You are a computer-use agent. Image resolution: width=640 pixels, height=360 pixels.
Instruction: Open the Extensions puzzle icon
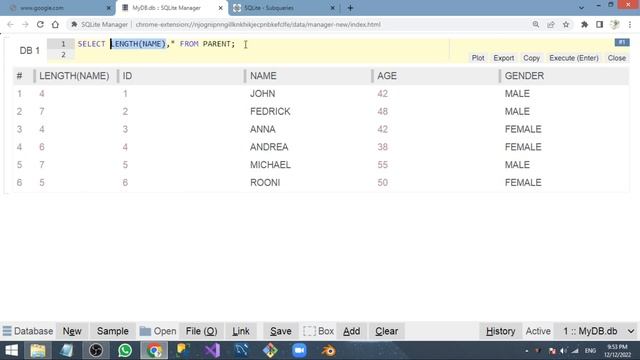click(584, 24)
